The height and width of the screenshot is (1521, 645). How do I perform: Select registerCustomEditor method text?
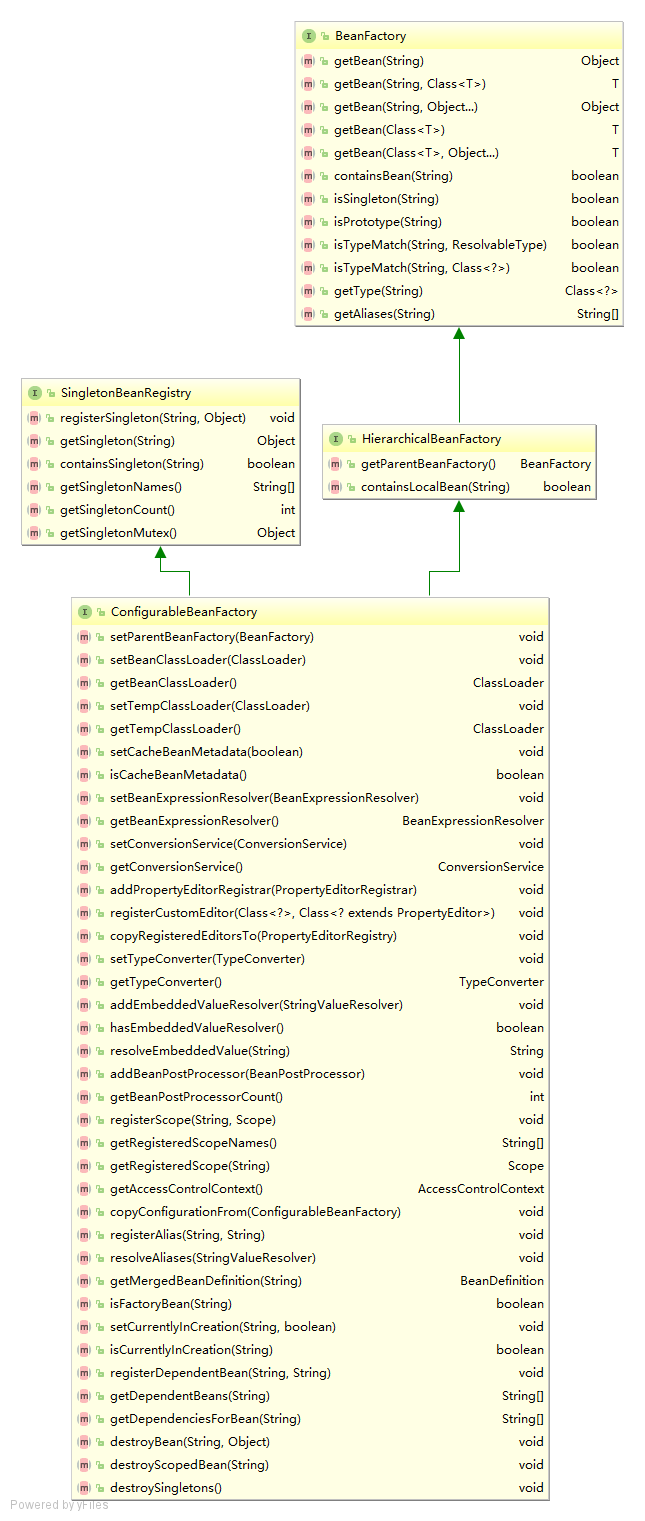click(303, 913)
